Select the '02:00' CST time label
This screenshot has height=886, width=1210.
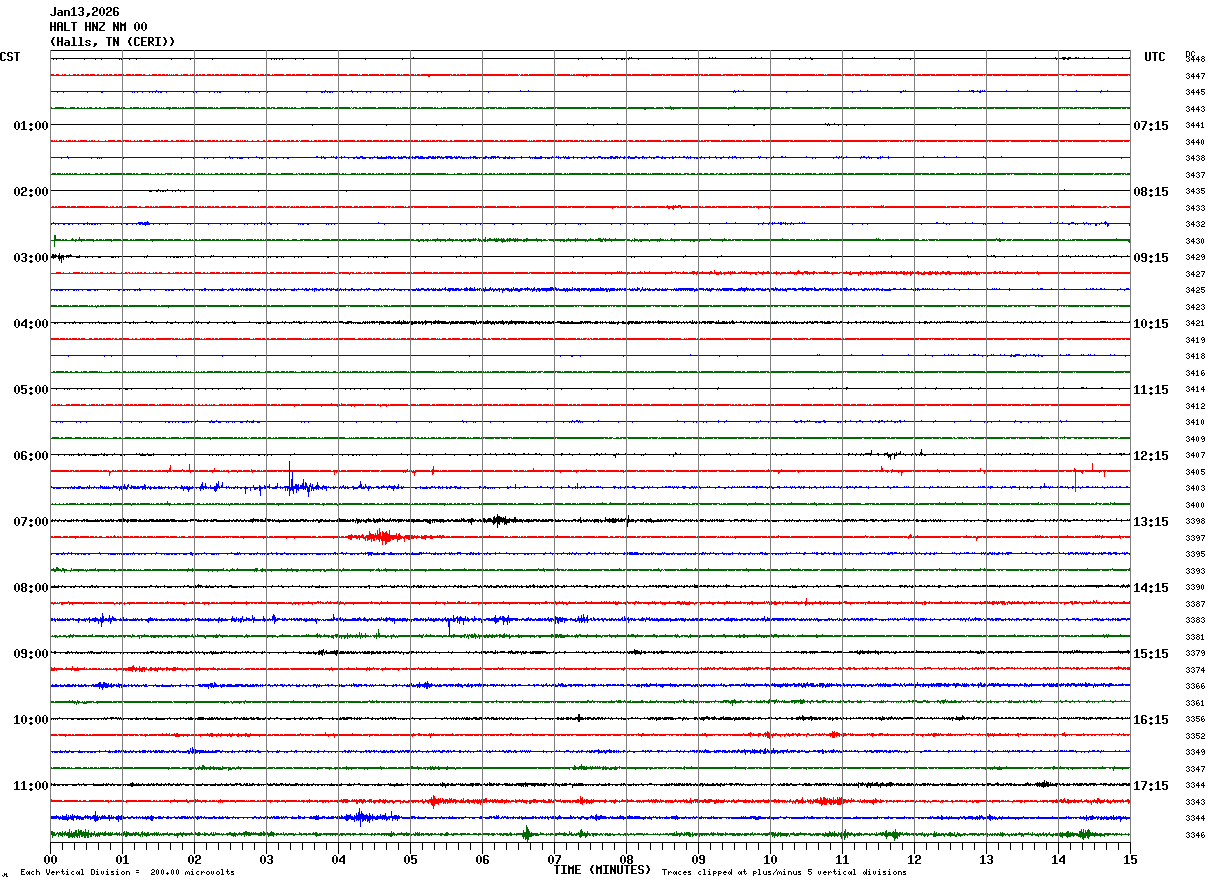coord(31,192)
